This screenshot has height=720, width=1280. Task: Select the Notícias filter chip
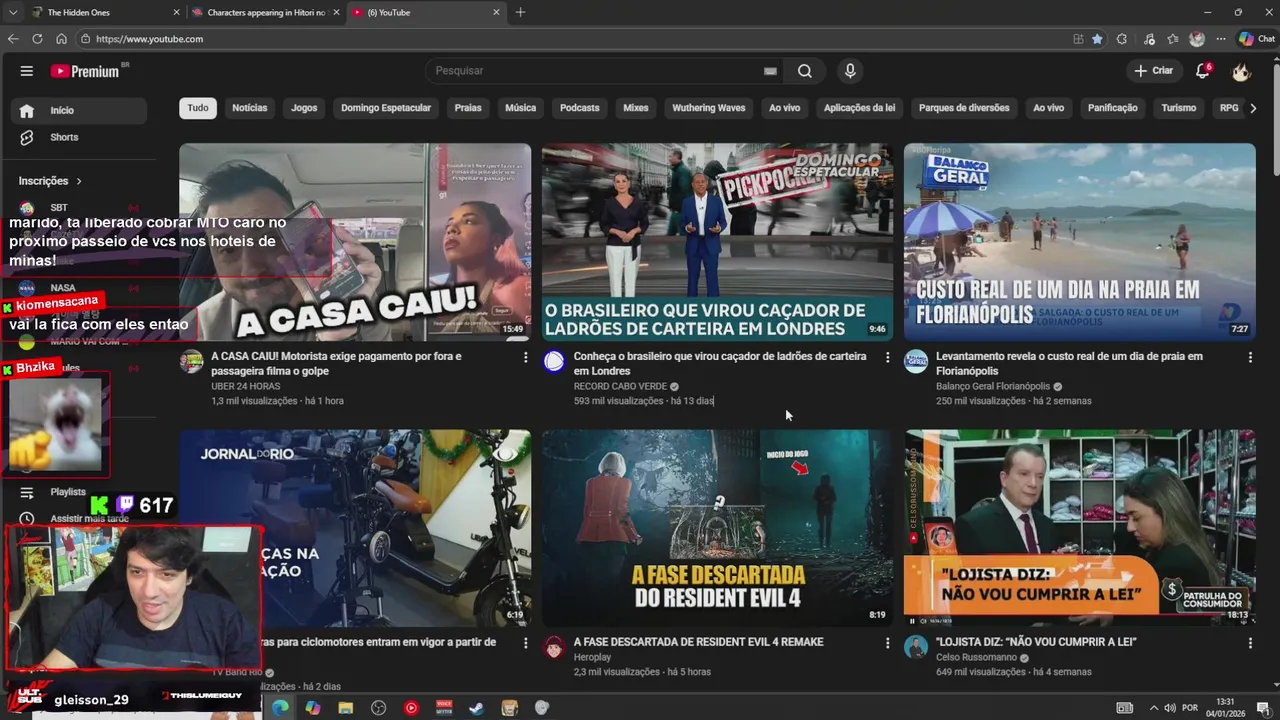coord(250,108)
